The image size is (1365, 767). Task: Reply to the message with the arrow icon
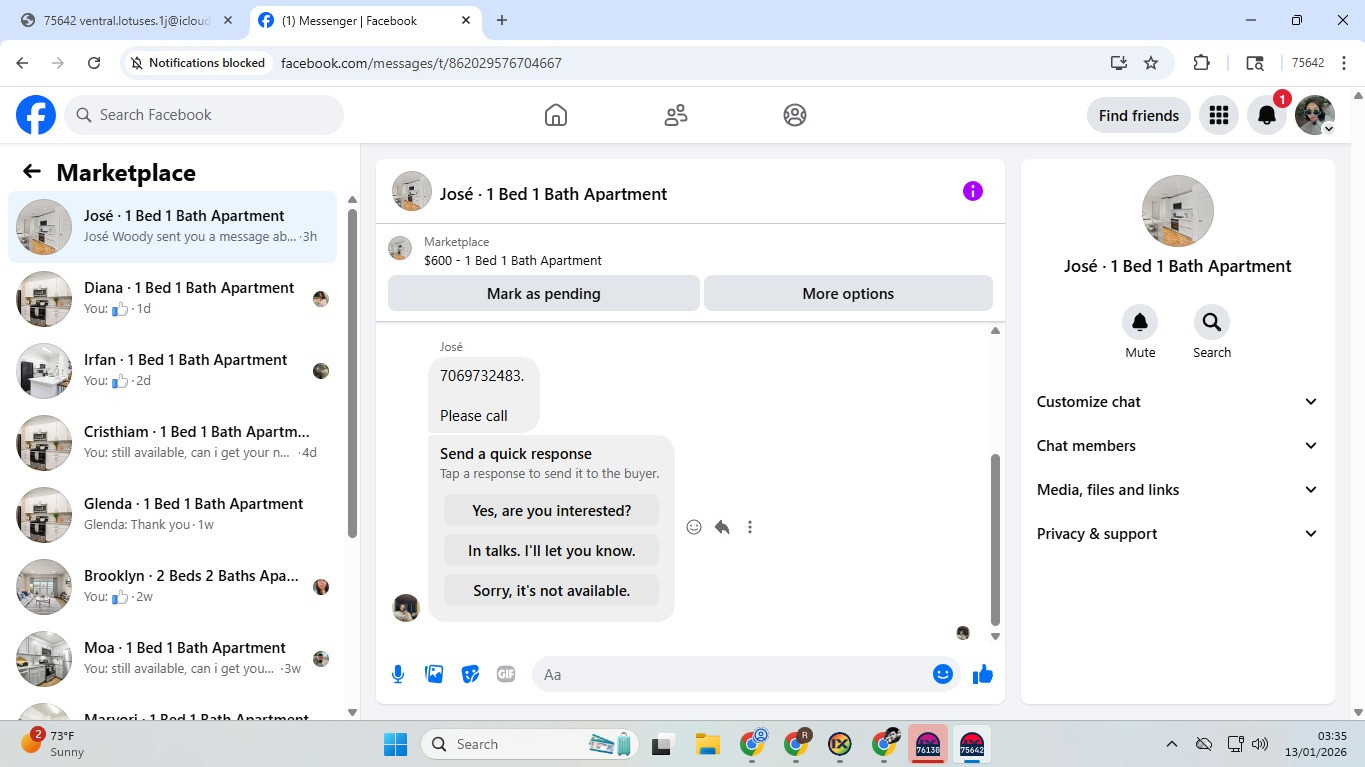click(722, 527)
